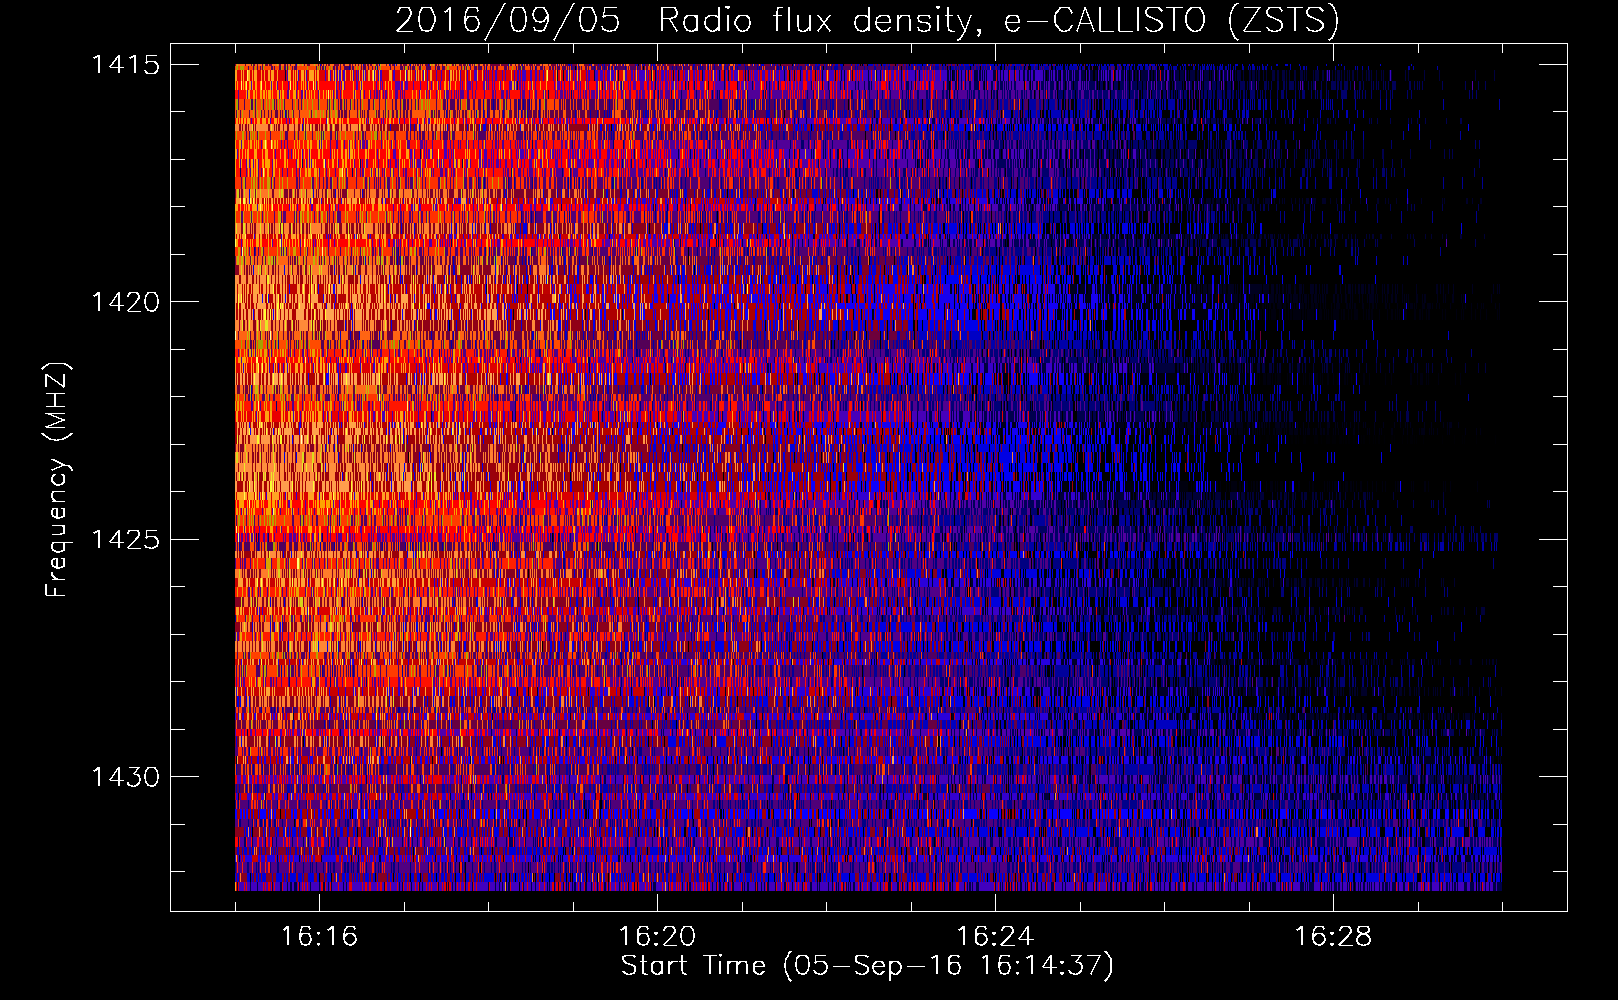Click the 'Frequency (MHZ)' axis label
The width and height of the screenshot is (1618, 1000).
point(57,480)
